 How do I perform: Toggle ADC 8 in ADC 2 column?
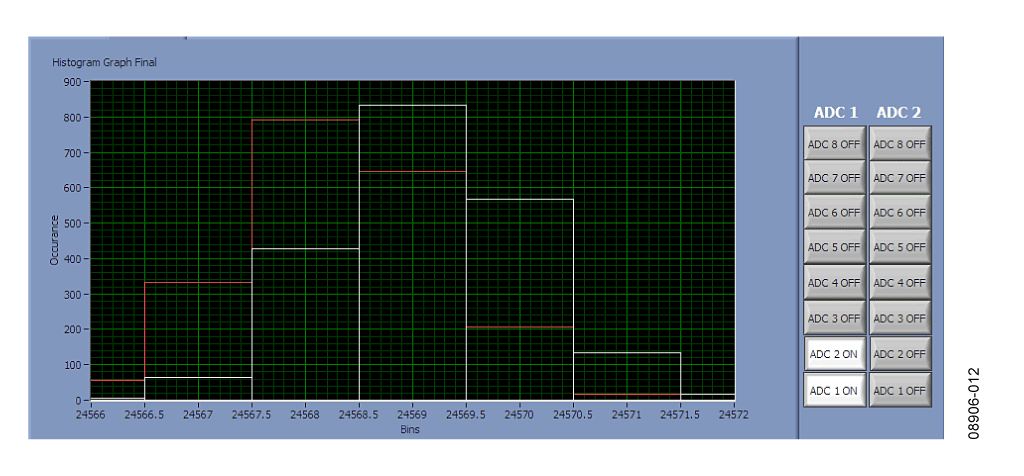(x=899, y=144)
